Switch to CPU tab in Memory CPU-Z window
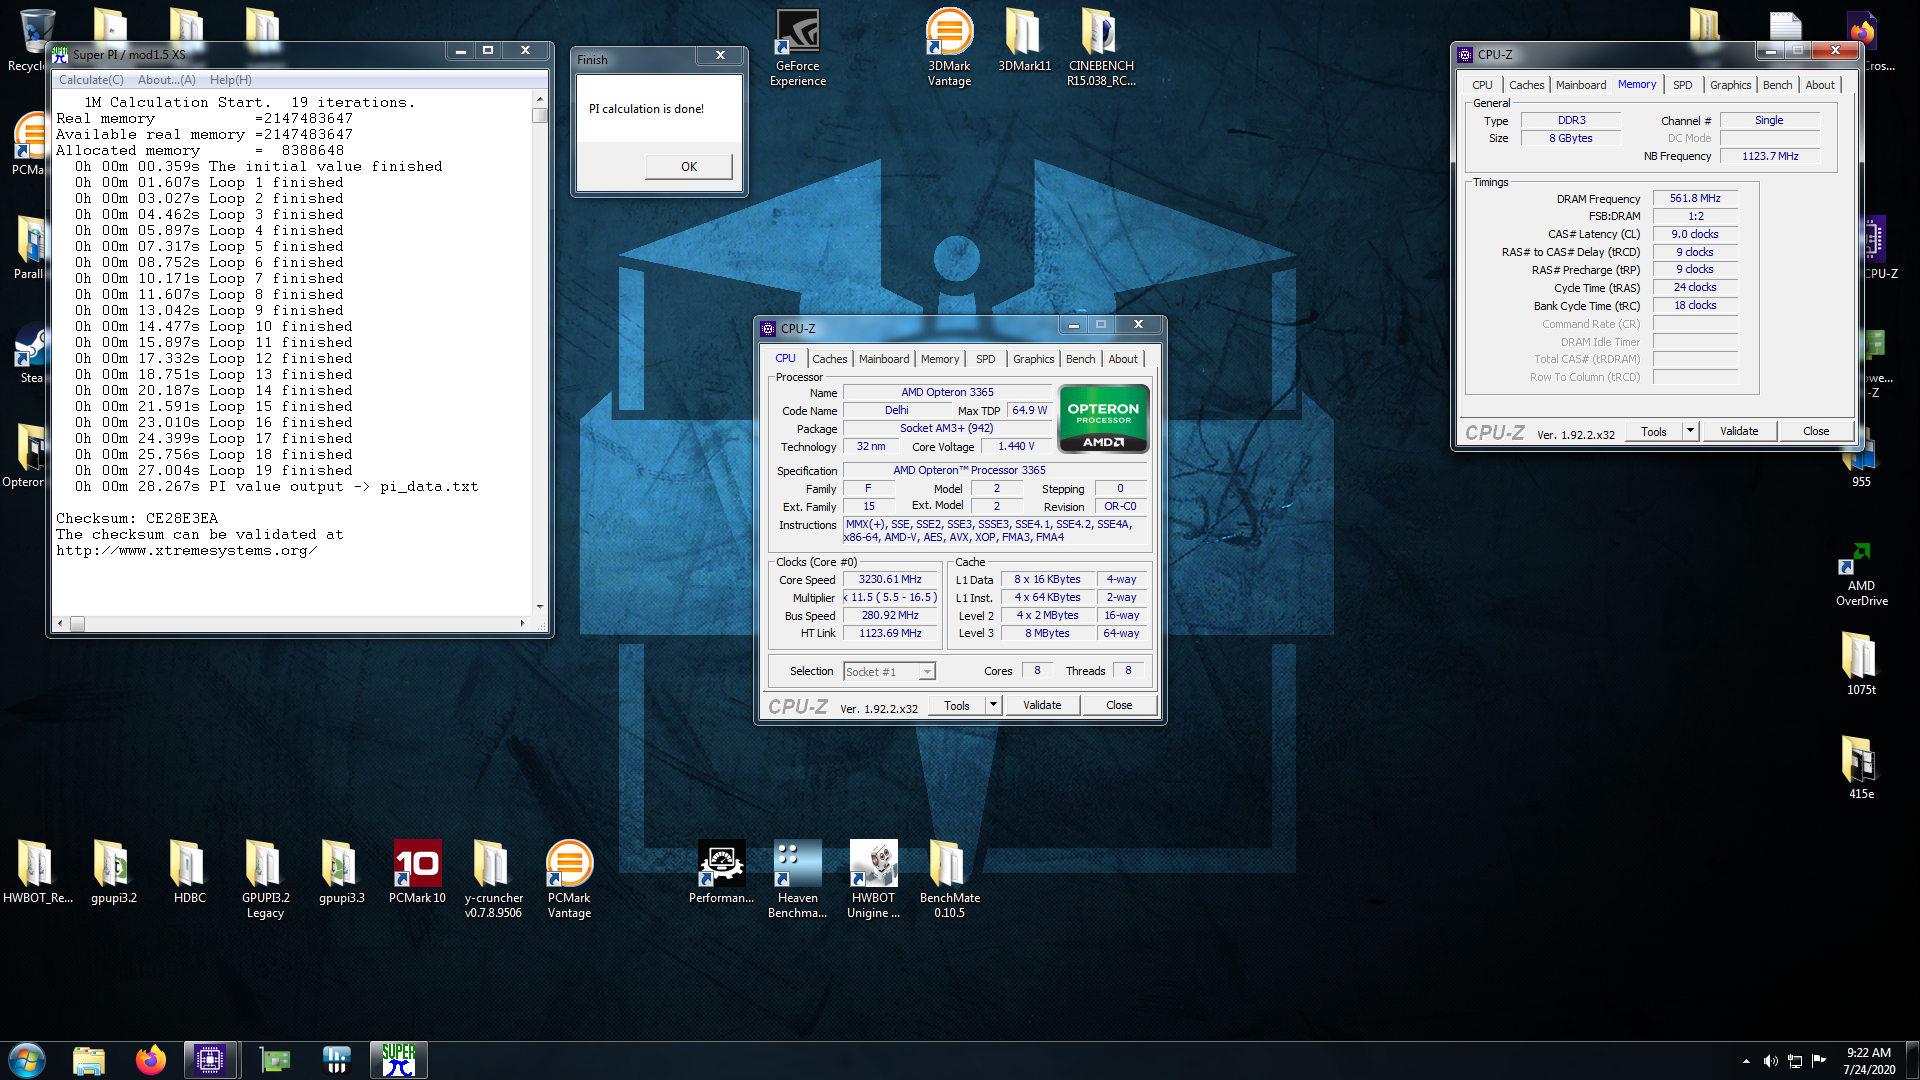The image size is (1920, 1080). [x=1482, y=85]
